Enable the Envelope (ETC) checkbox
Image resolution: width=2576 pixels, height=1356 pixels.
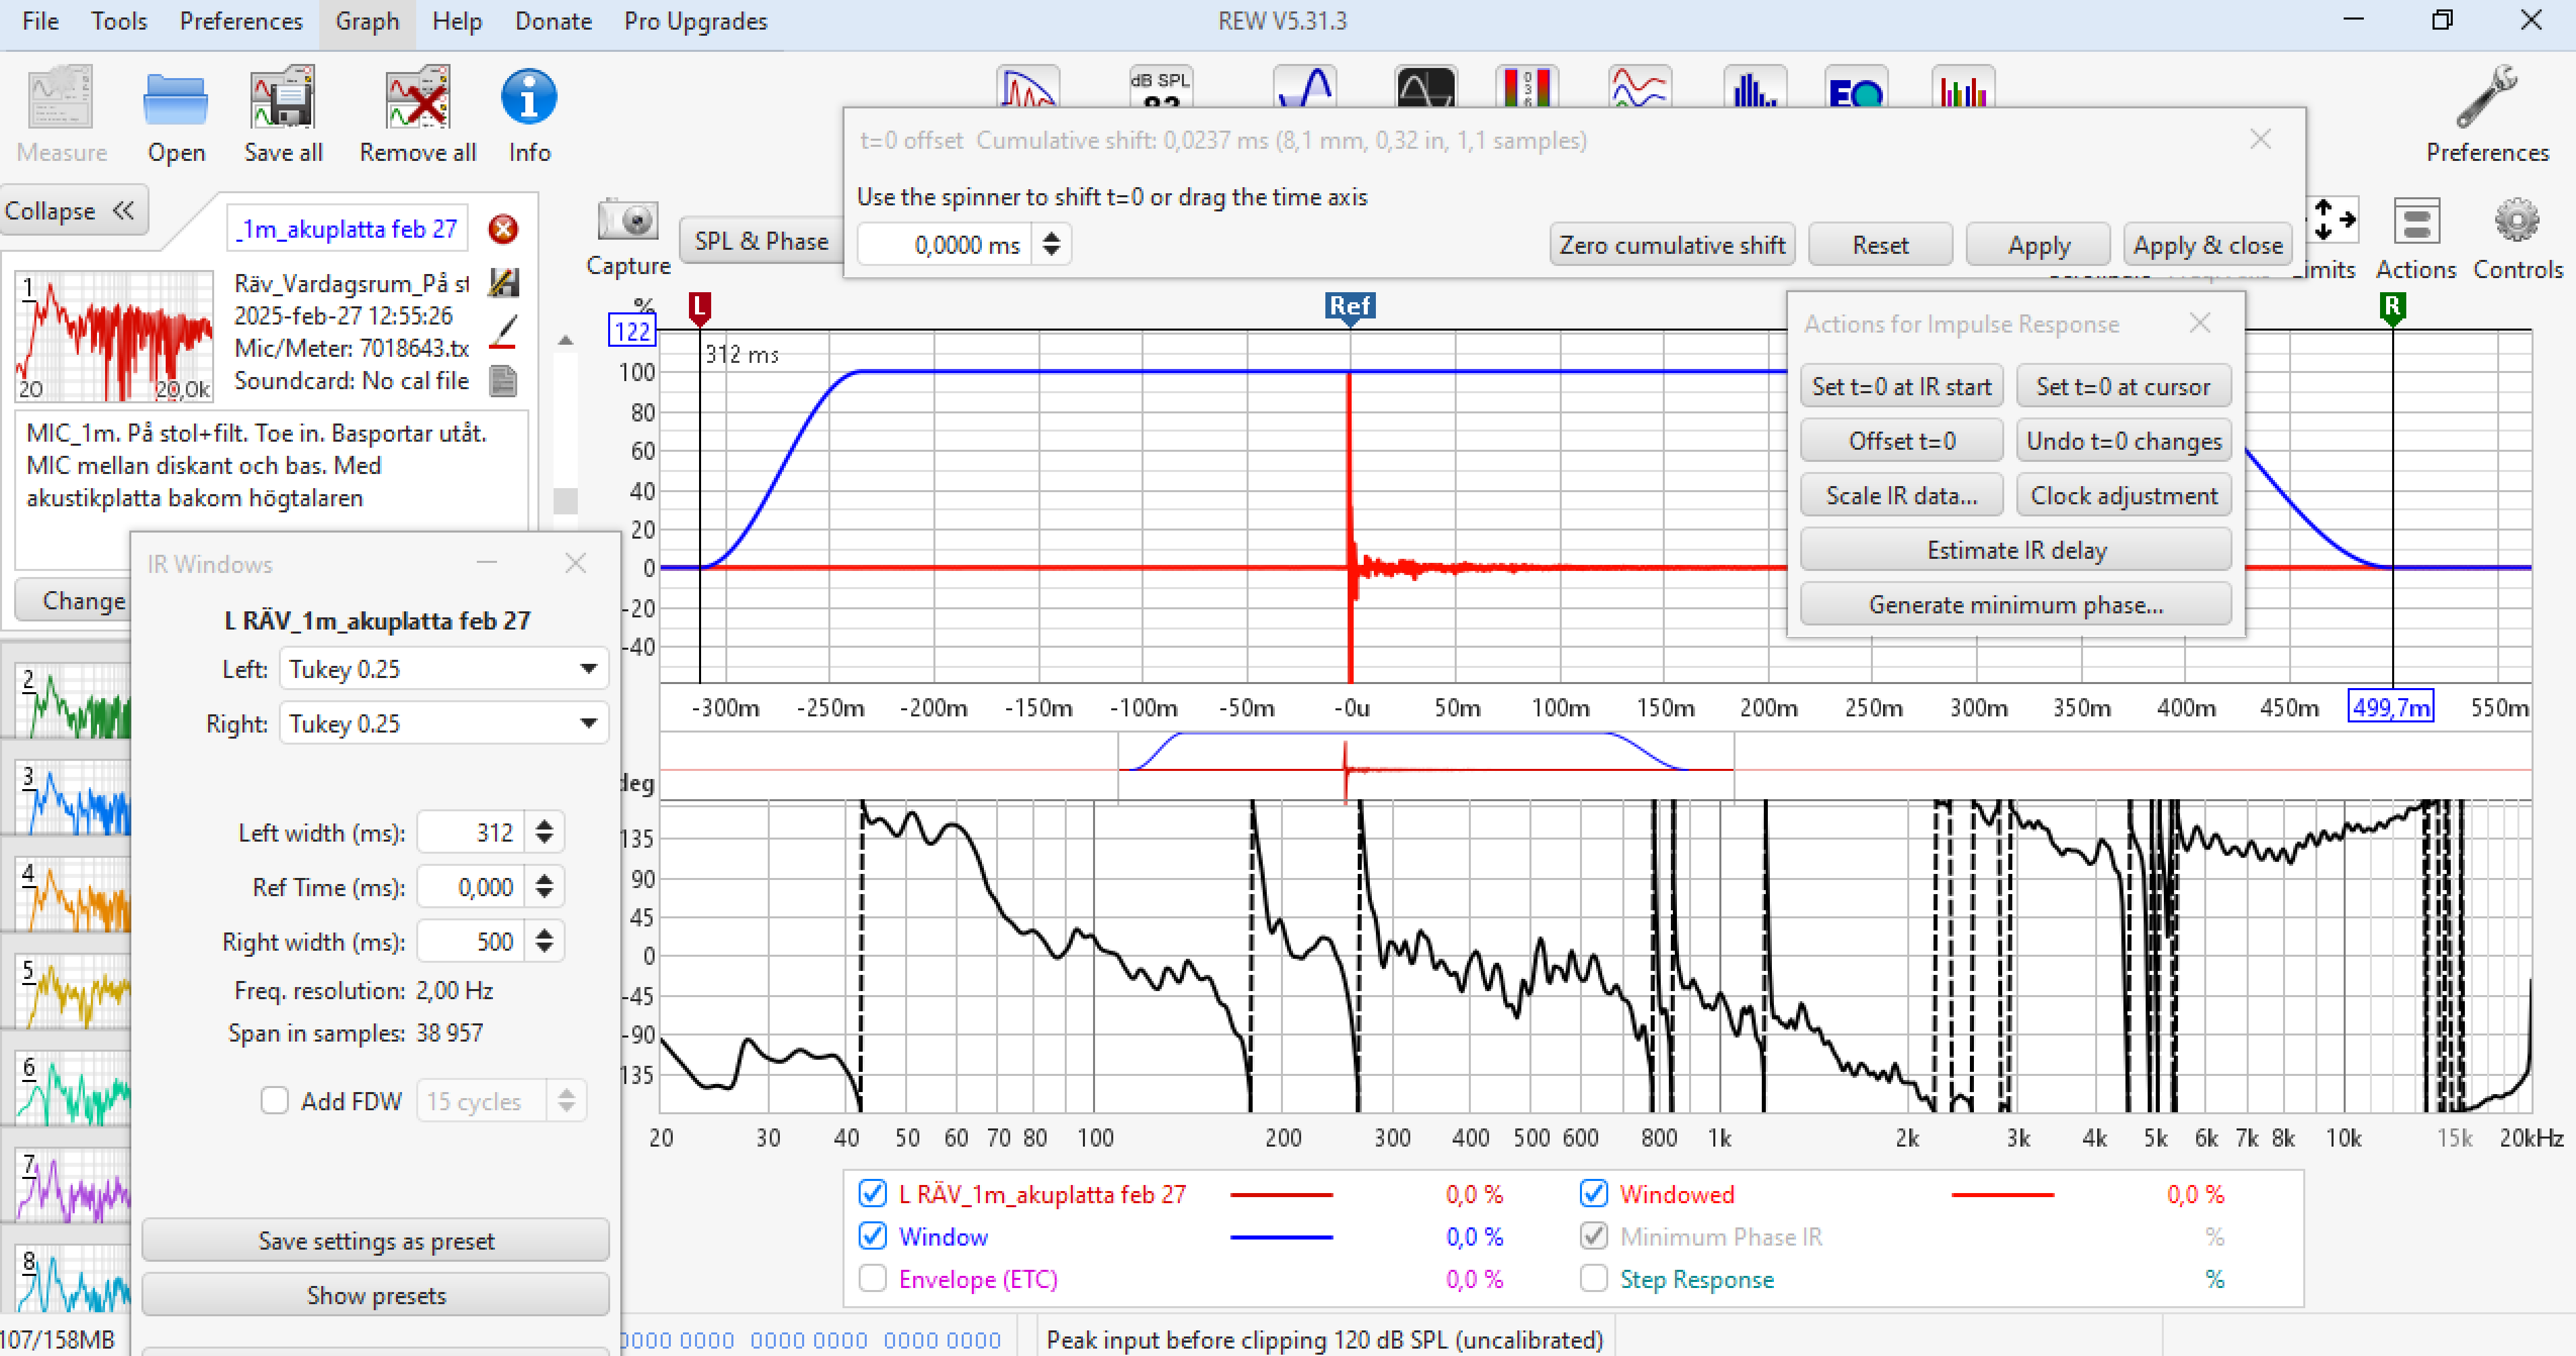click(x=873, y=1278)
